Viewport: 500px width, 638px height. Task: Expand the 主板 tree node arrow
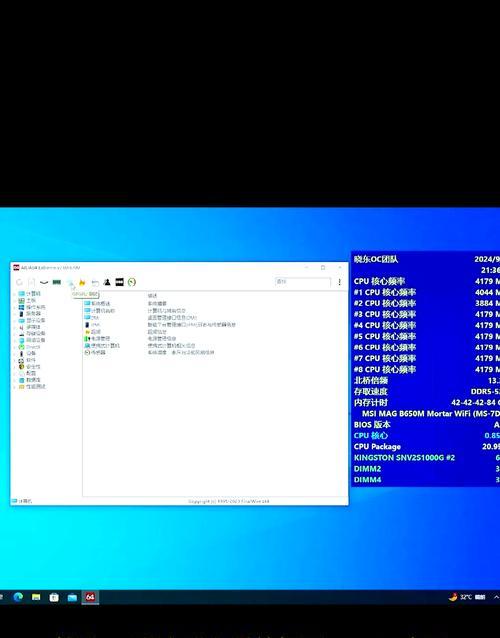pos(15,300)
